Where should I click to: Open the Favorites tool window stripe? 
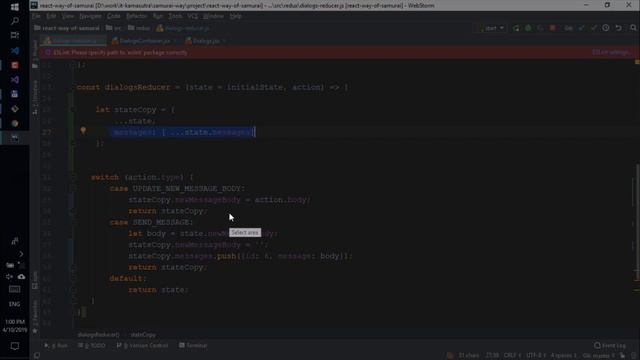35,316
